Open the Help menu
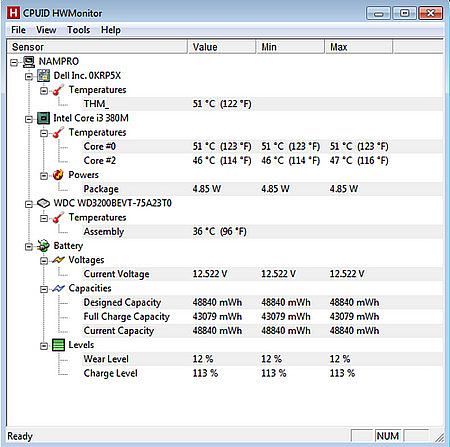 pyautogui.click(x=111, y=30)
